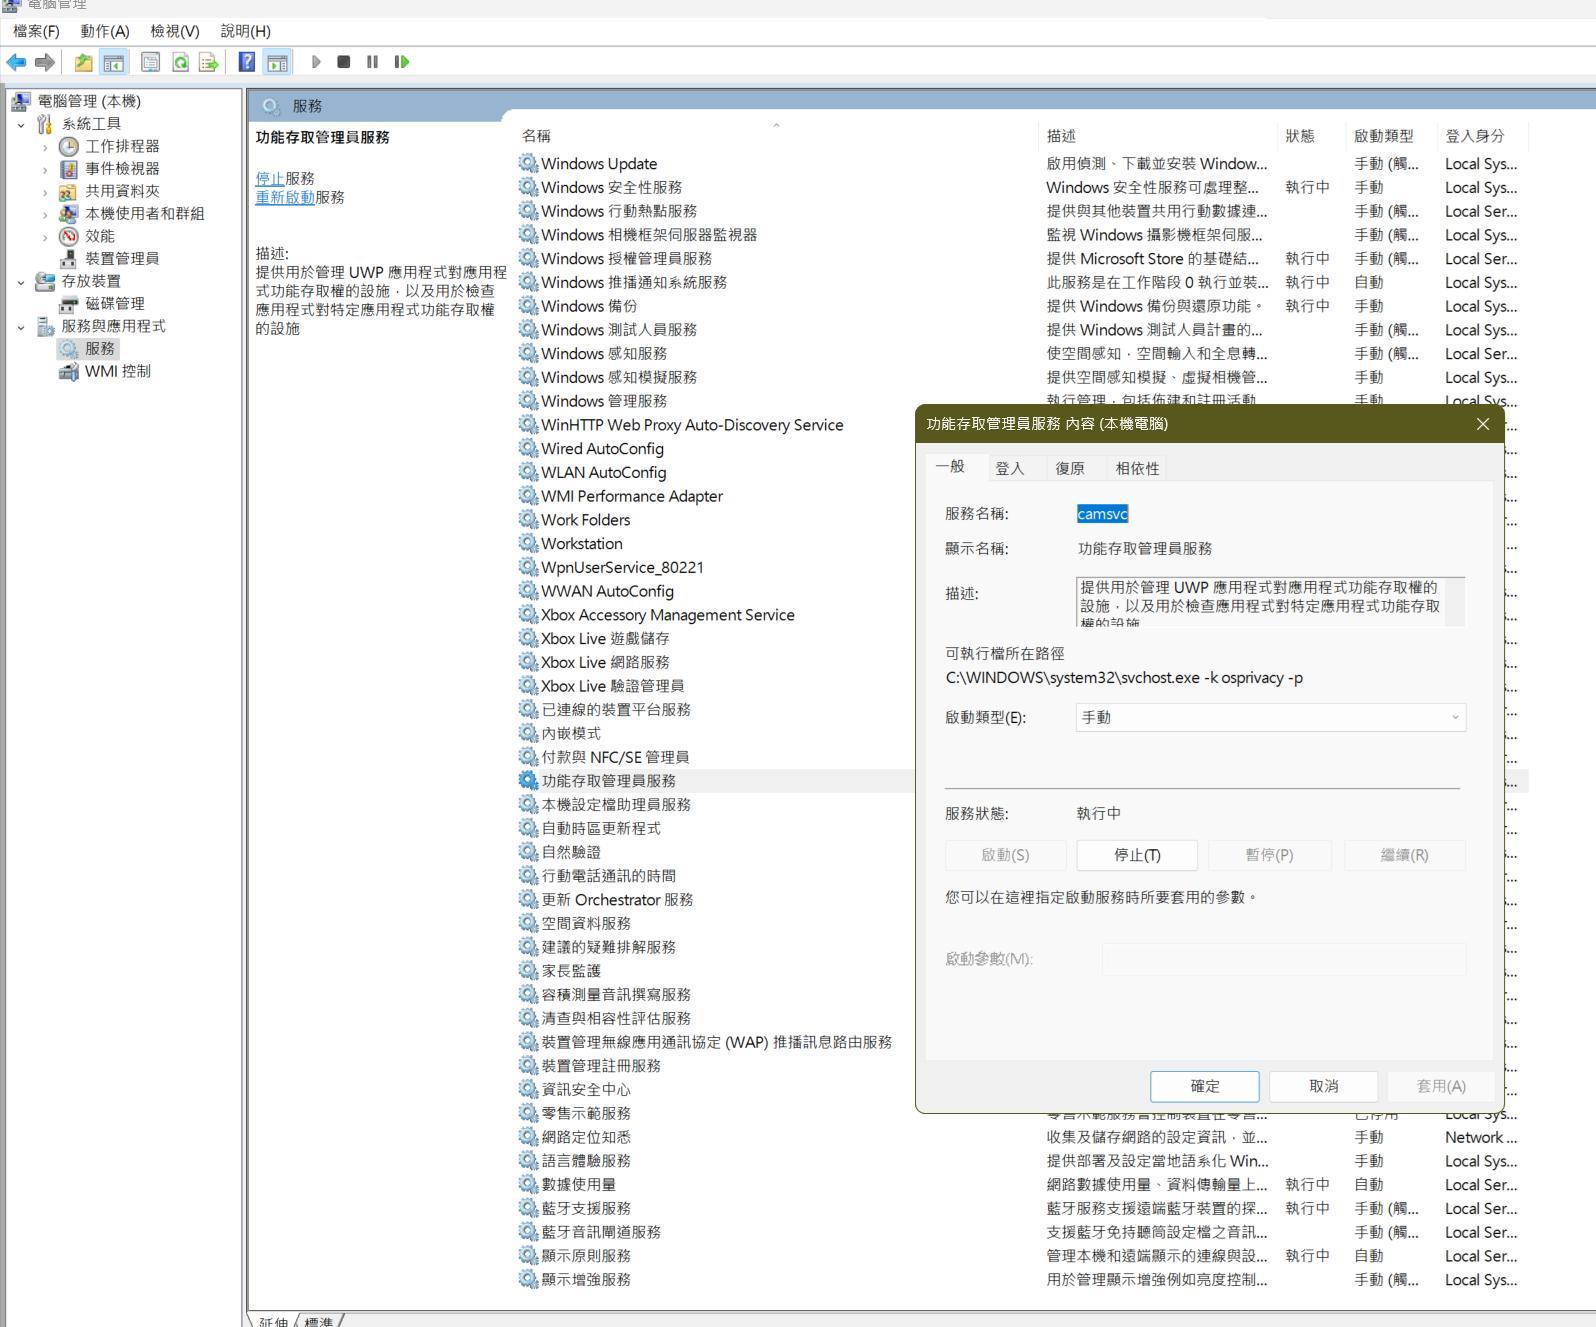The image size is (1596, 1327).
Task: Open the 動作(A) menu
Action: tap(105, 31)
